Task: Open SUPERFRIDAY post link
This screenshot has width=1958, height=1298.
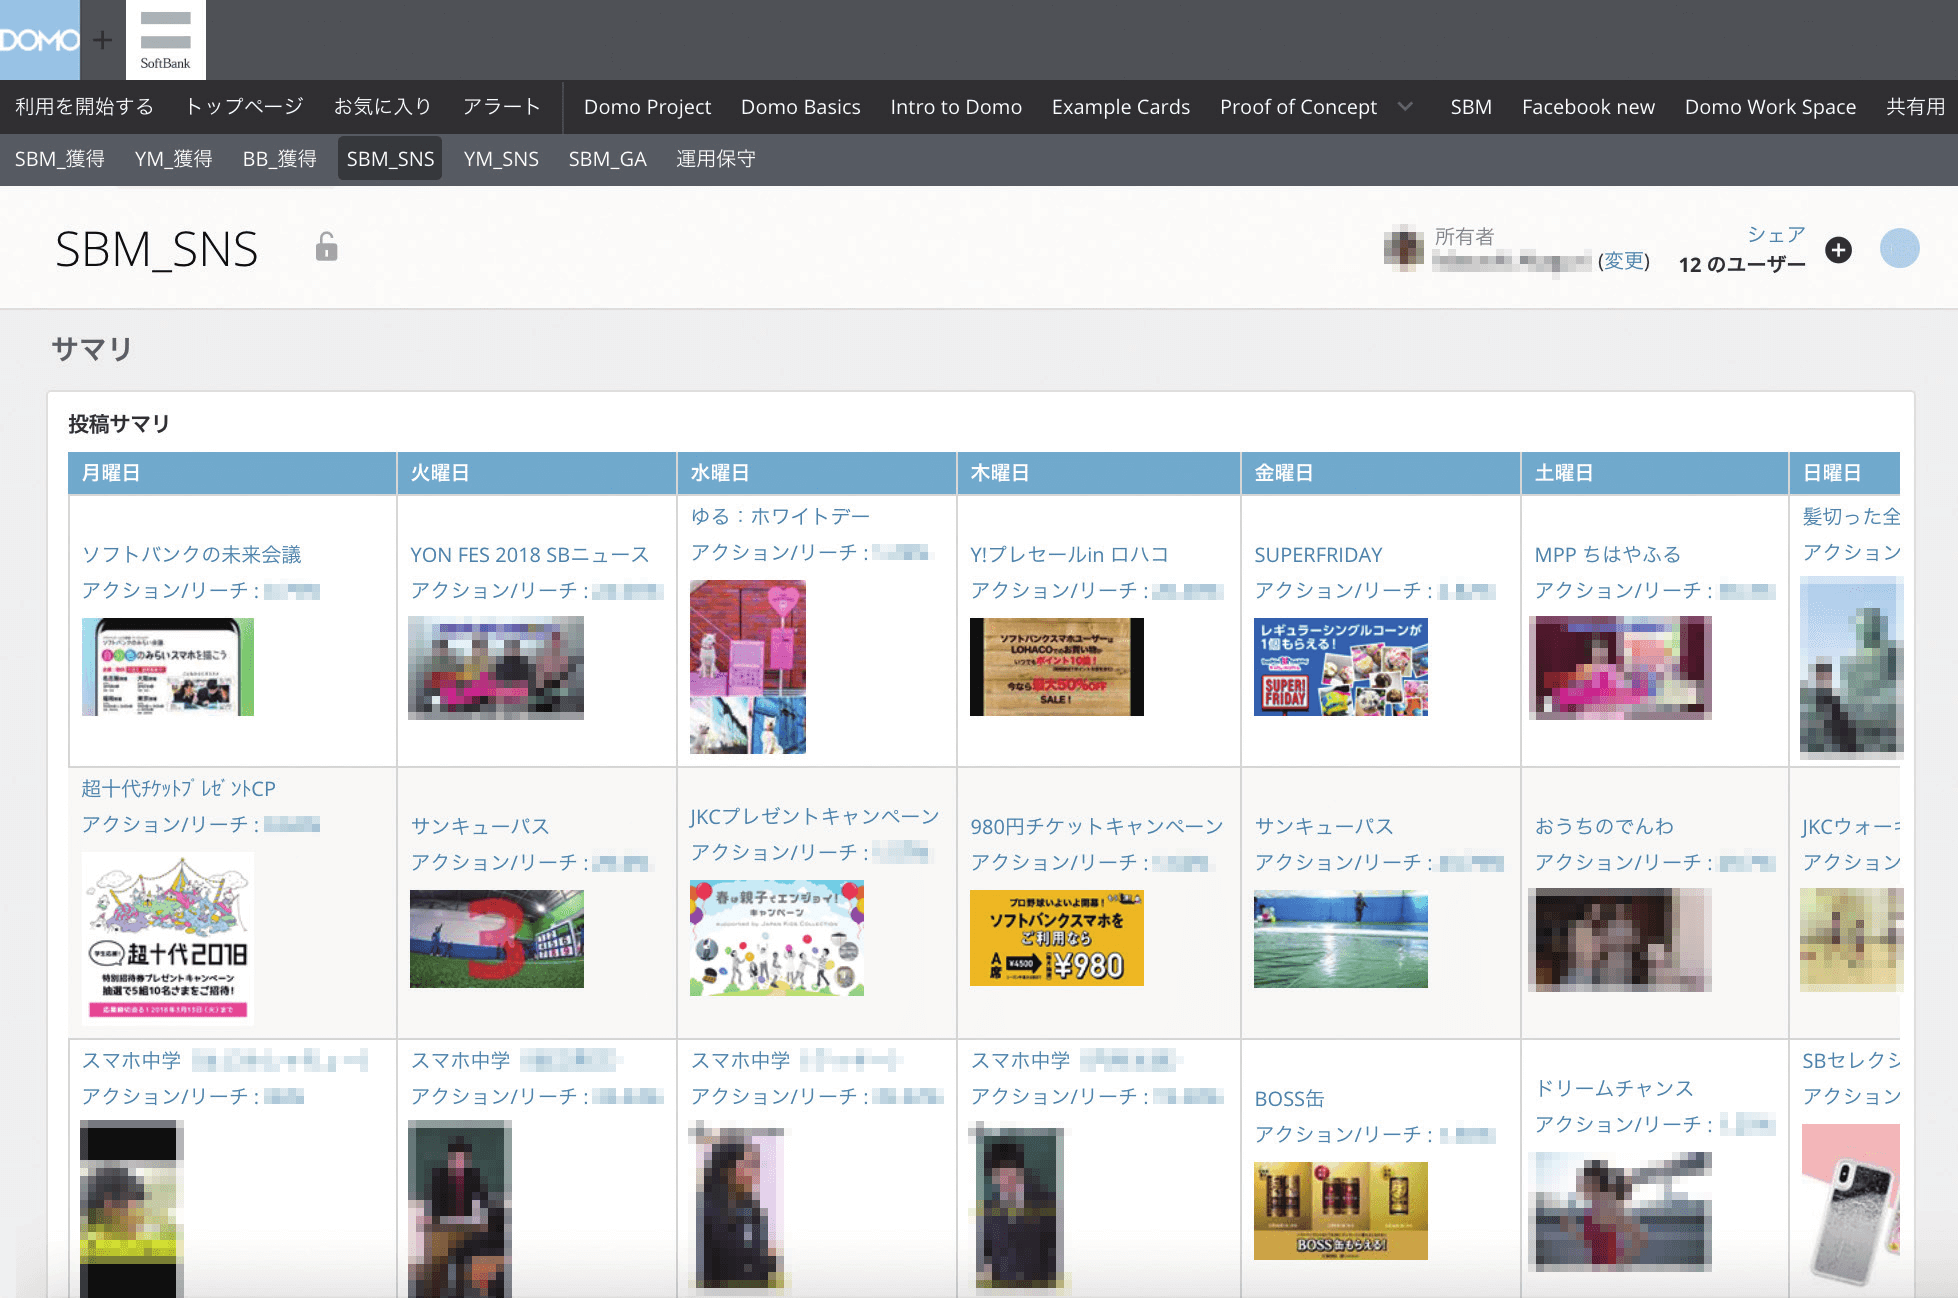Action: tap(1318, 554)
